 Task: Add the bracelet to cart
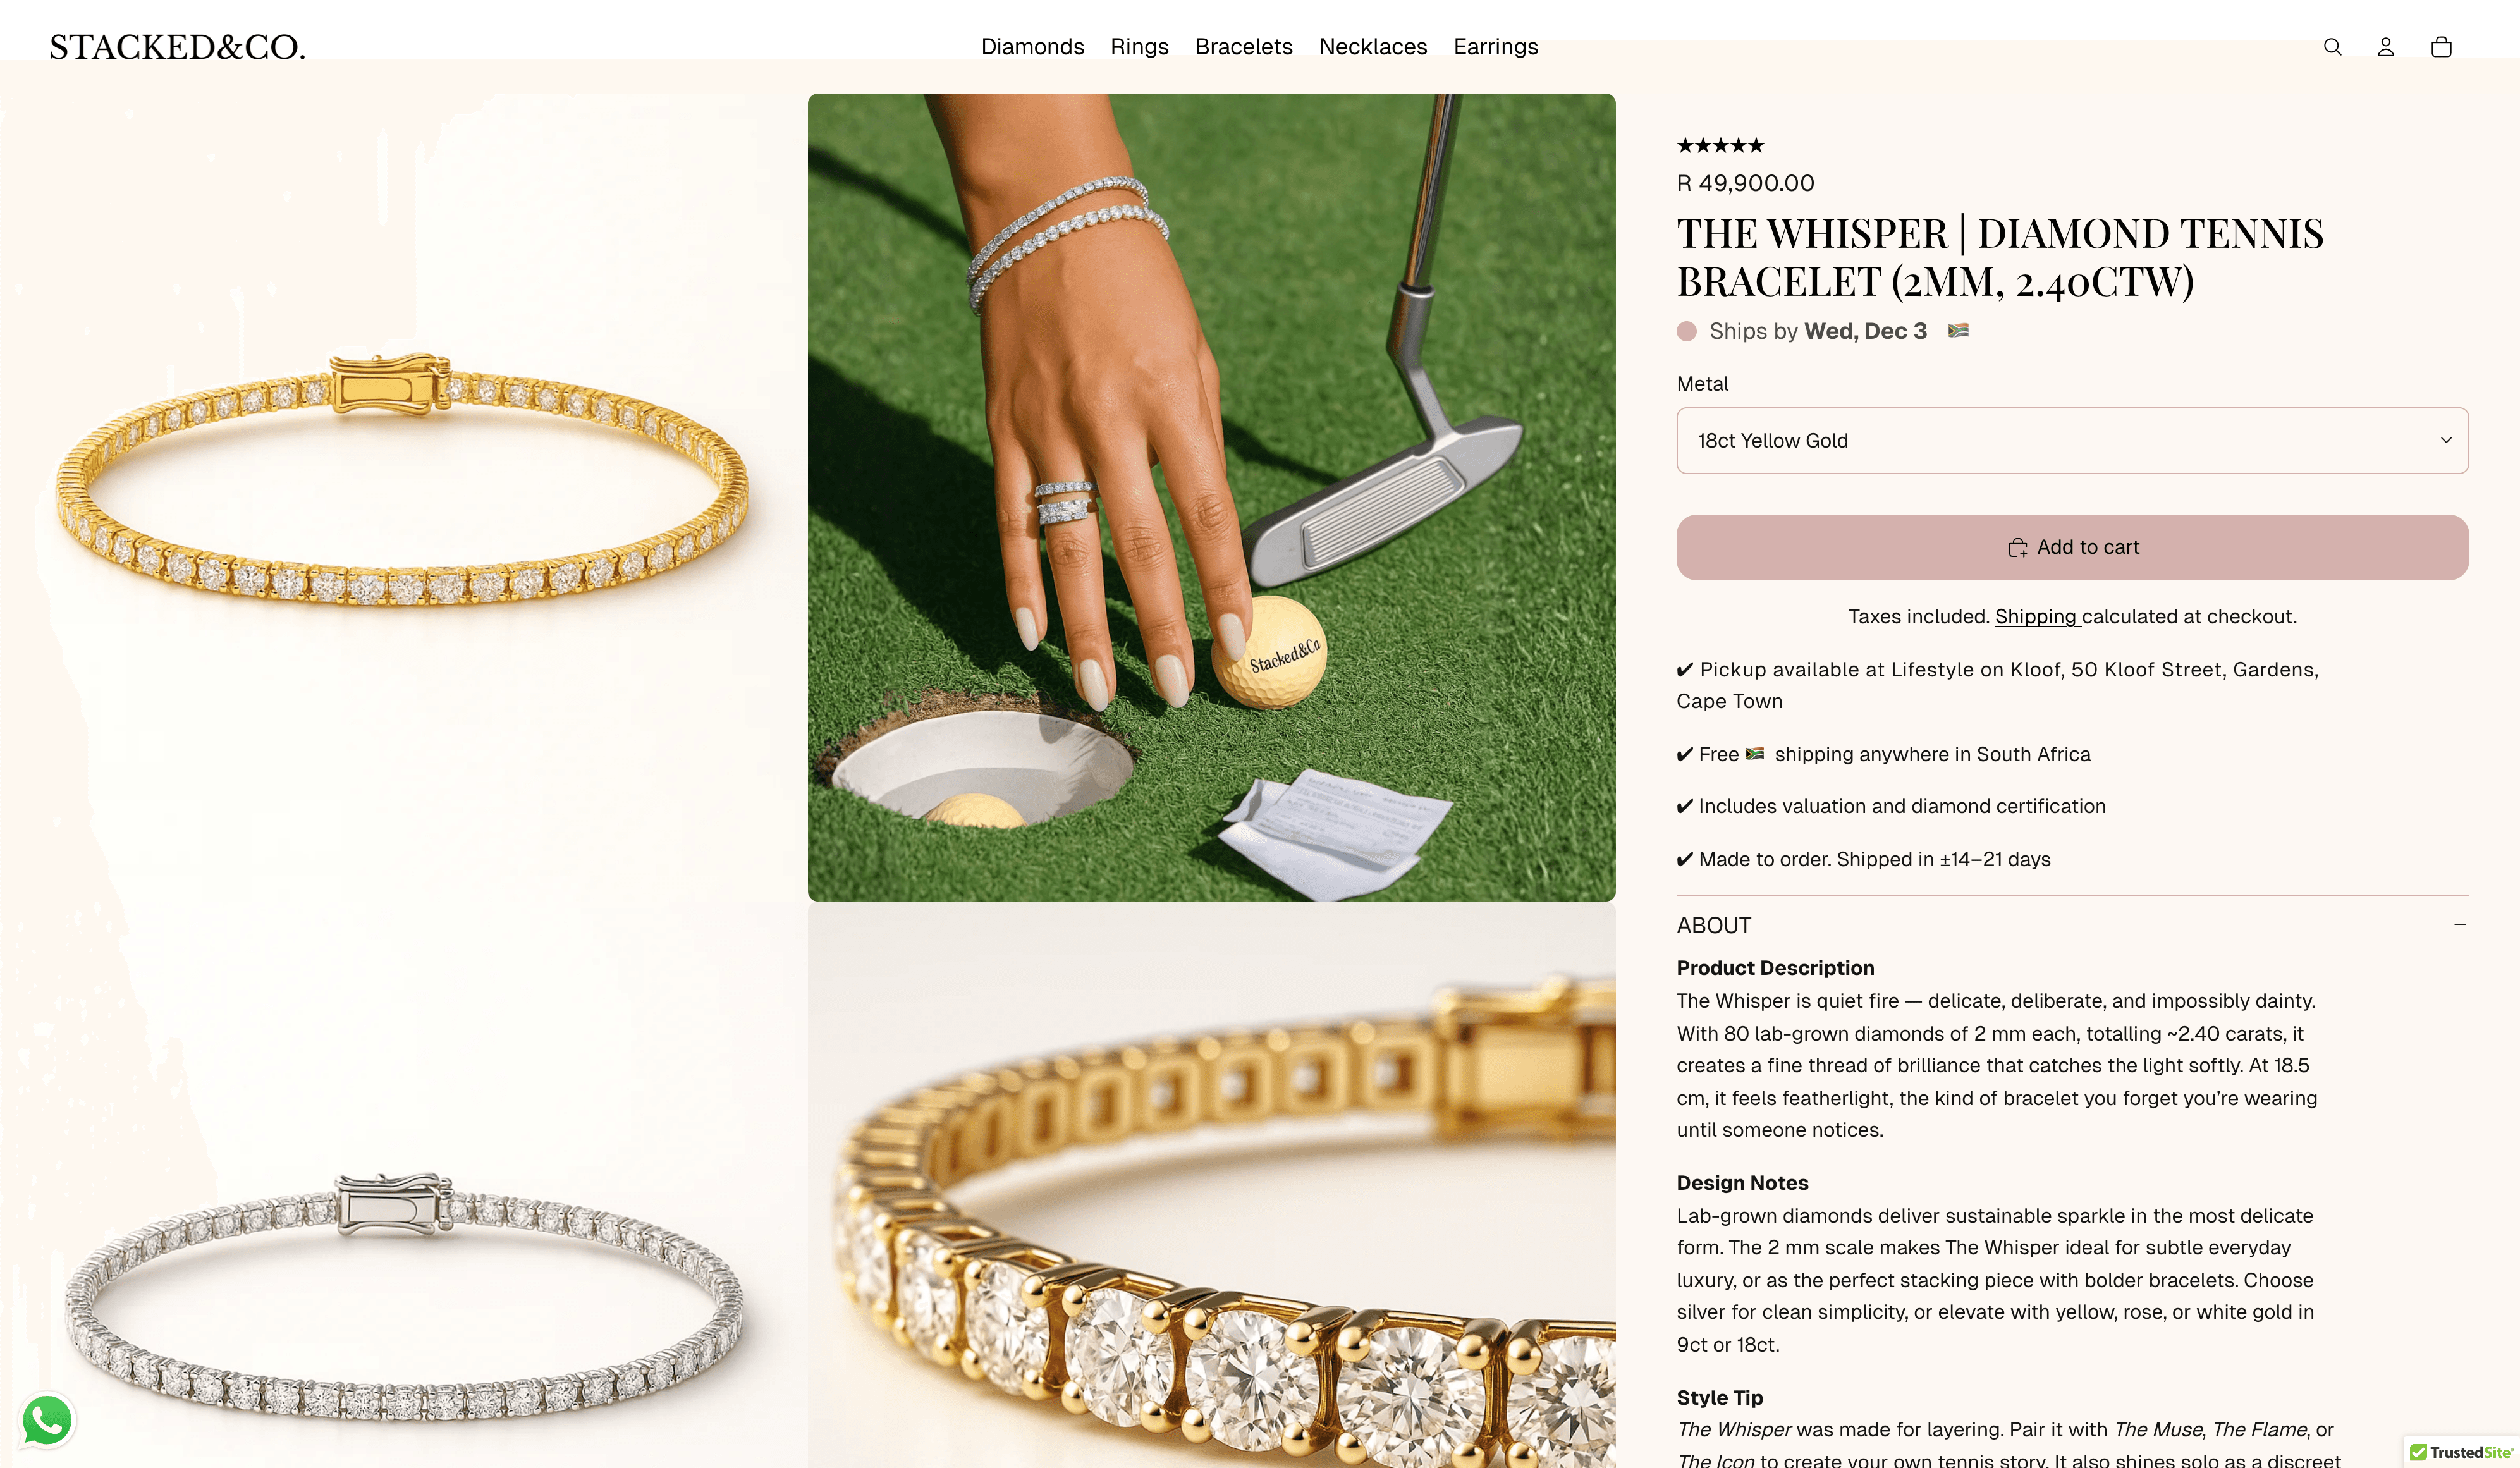[x=2072, y=547]
